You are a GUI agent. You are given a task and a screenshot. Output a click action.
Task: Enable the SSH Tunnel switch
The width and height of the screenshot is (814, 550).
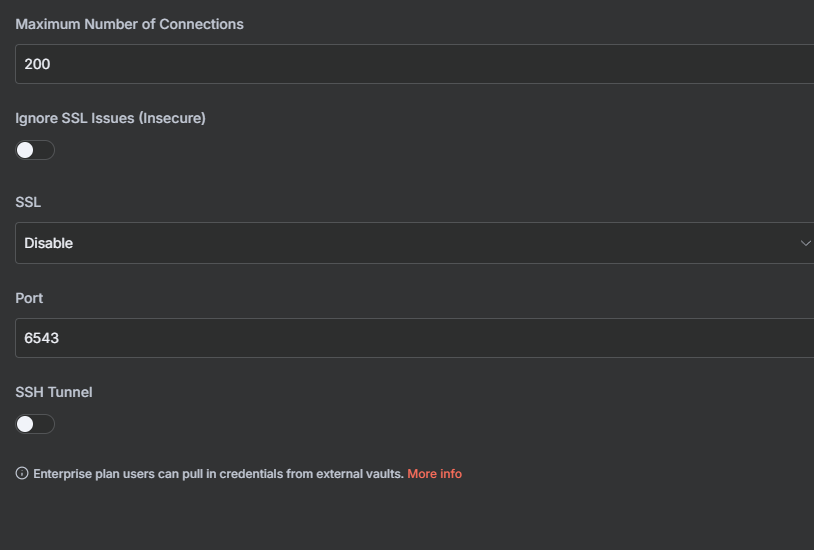35,424
